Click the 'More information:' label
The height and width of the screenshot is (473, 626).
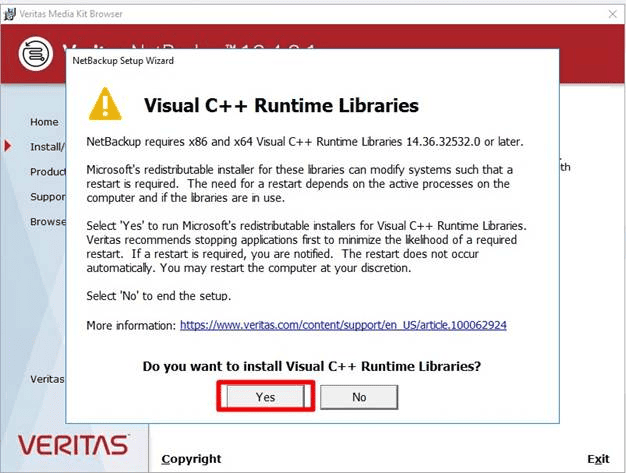(131, 325)
